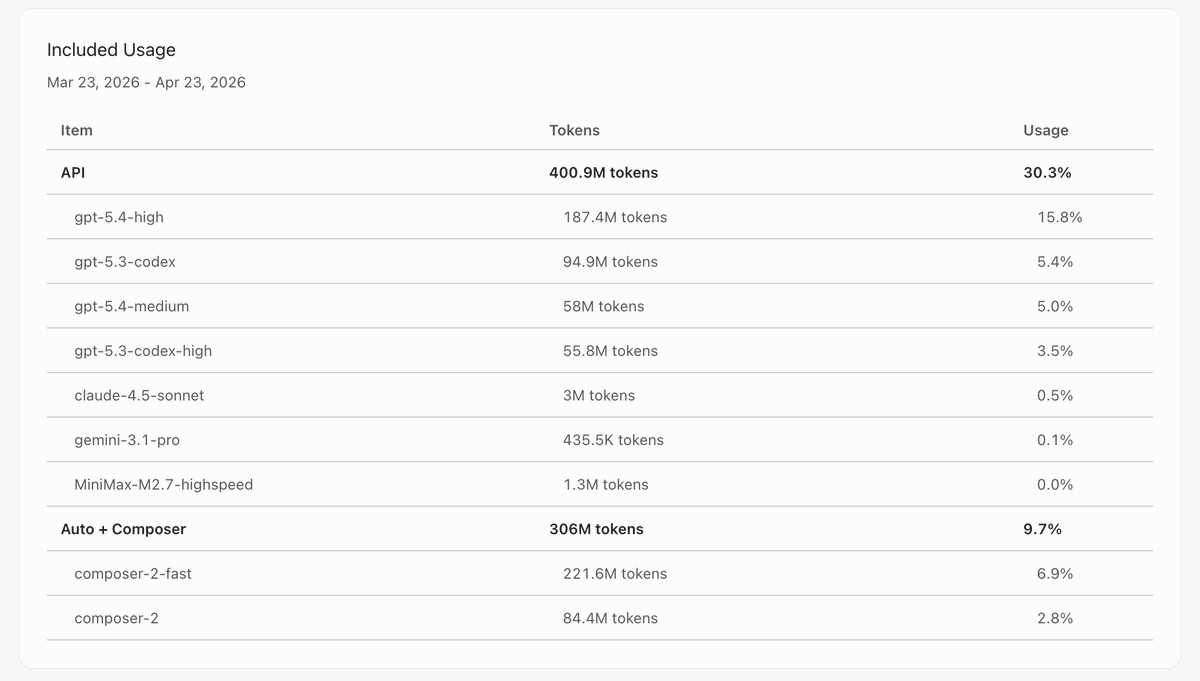Select the Auto + Composer group label
1200x681 pixels.
click(123, 529)
